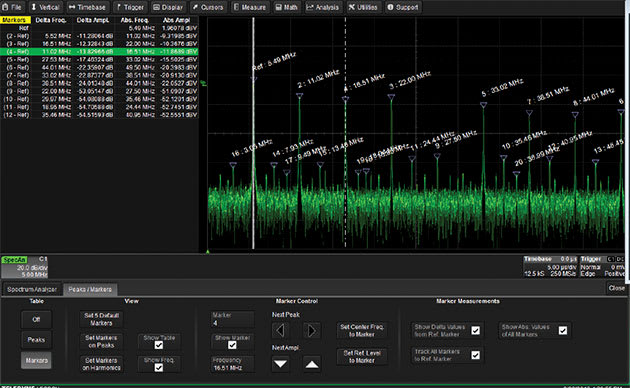The image size is (630, 388).
Task: Click Next Ampl up arrow
Action: [x=312, y=364]
